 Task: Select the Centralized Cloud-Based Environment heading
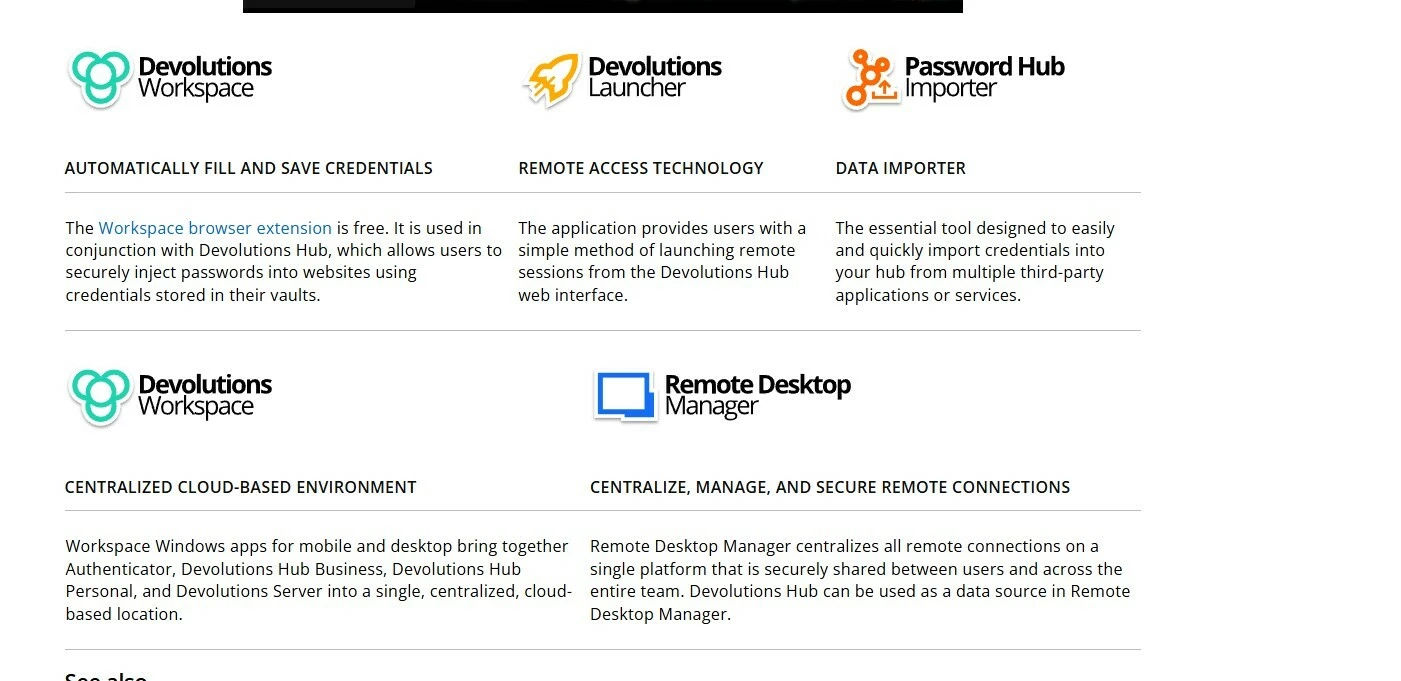pos(241,487)
